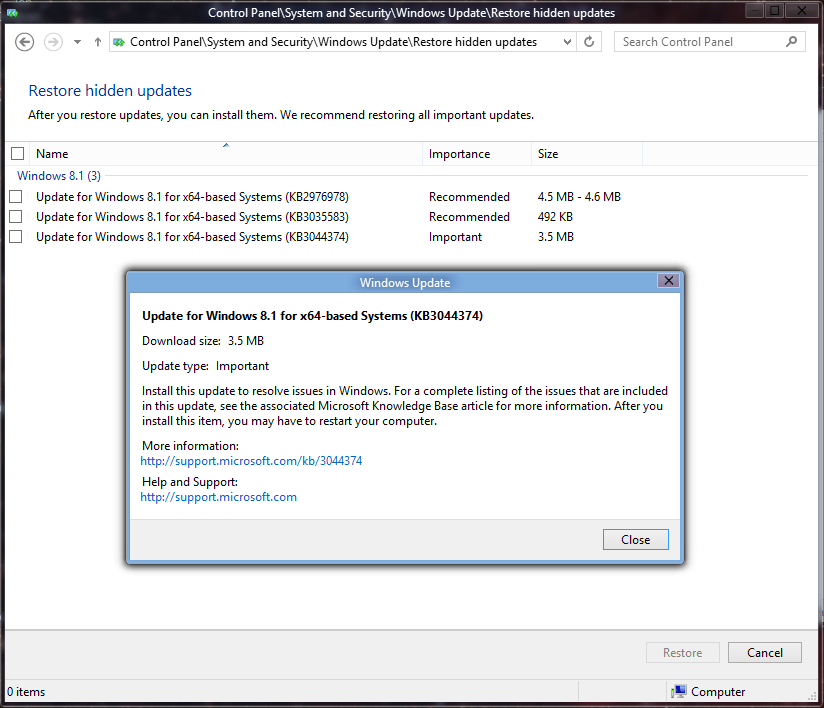824x708 pixels.
Task: Maximize the Control Panel window
Action: pyautogui.click(x=775, y=10)
